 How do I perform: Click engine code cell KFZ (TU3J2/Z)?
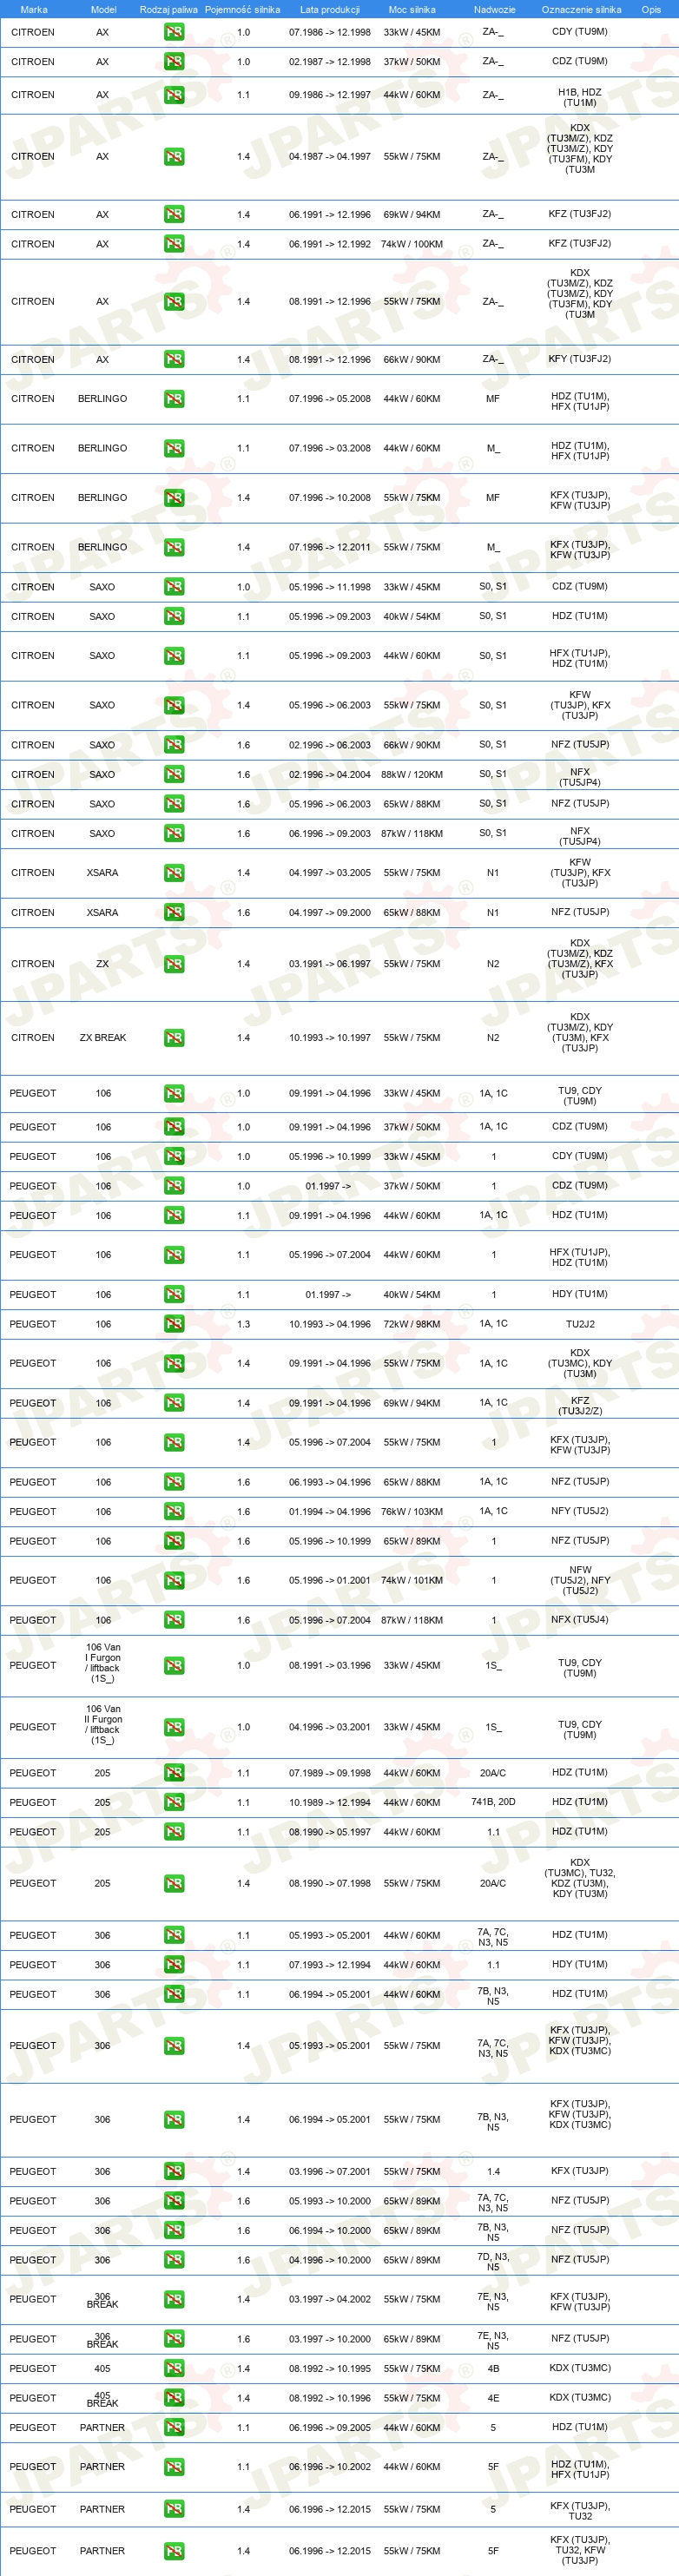580,1406
